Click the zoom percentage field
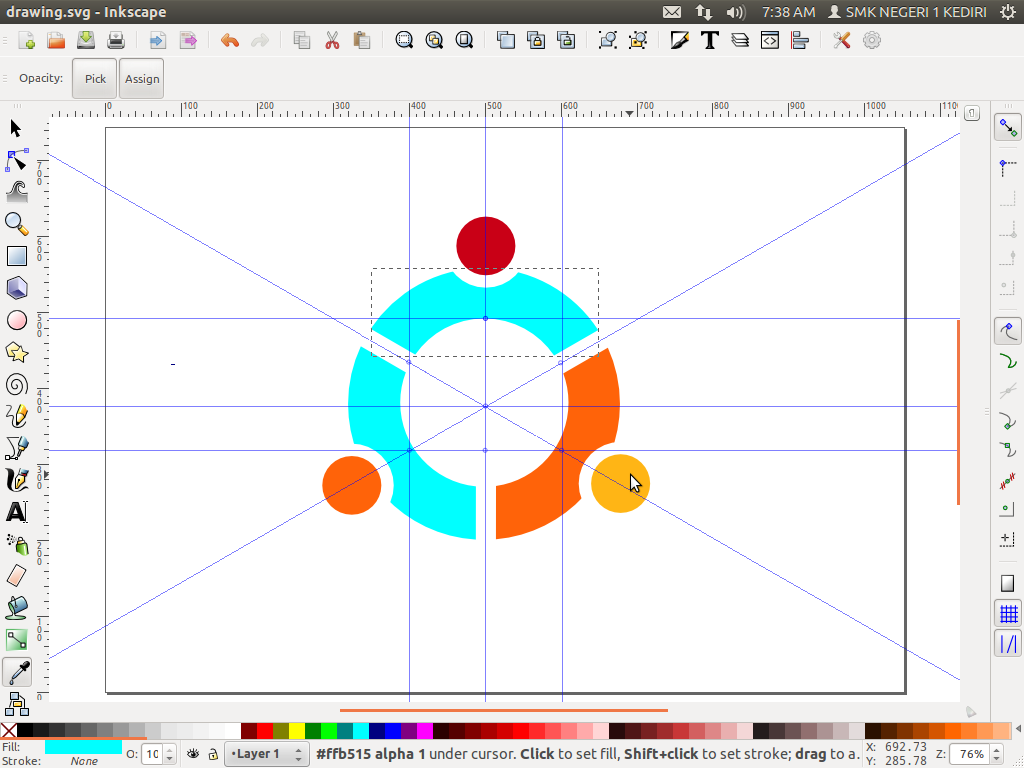Screen dimensions: 1024x768 [969, 754]
